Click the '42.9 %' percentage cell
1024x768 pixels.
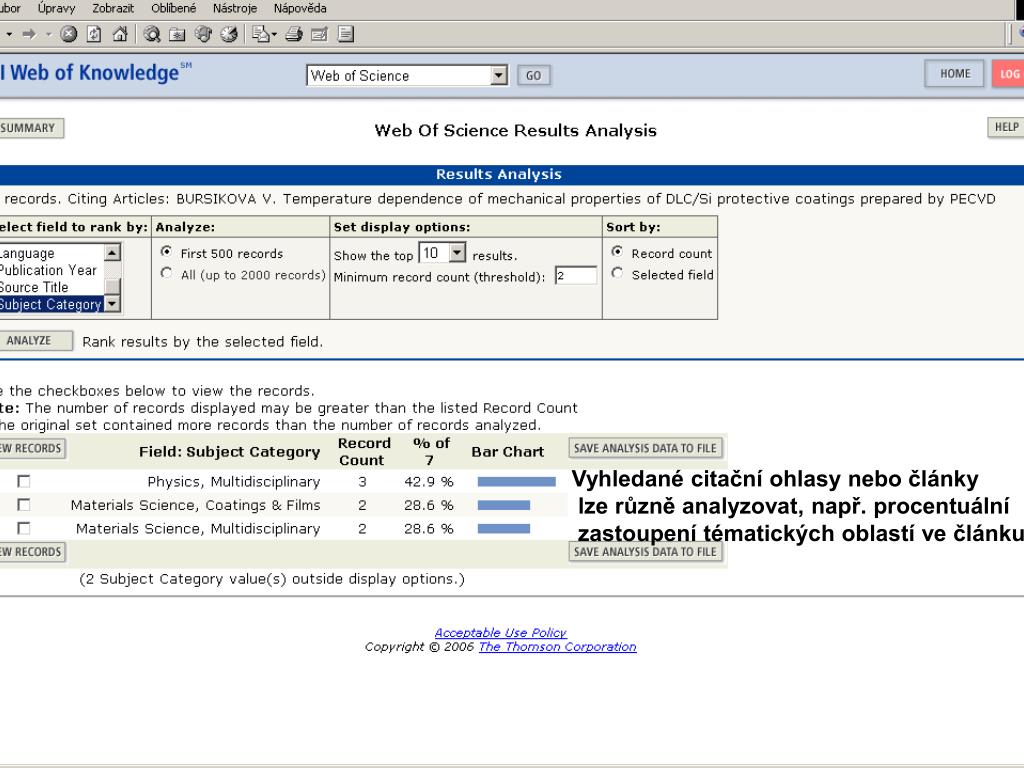429,482
